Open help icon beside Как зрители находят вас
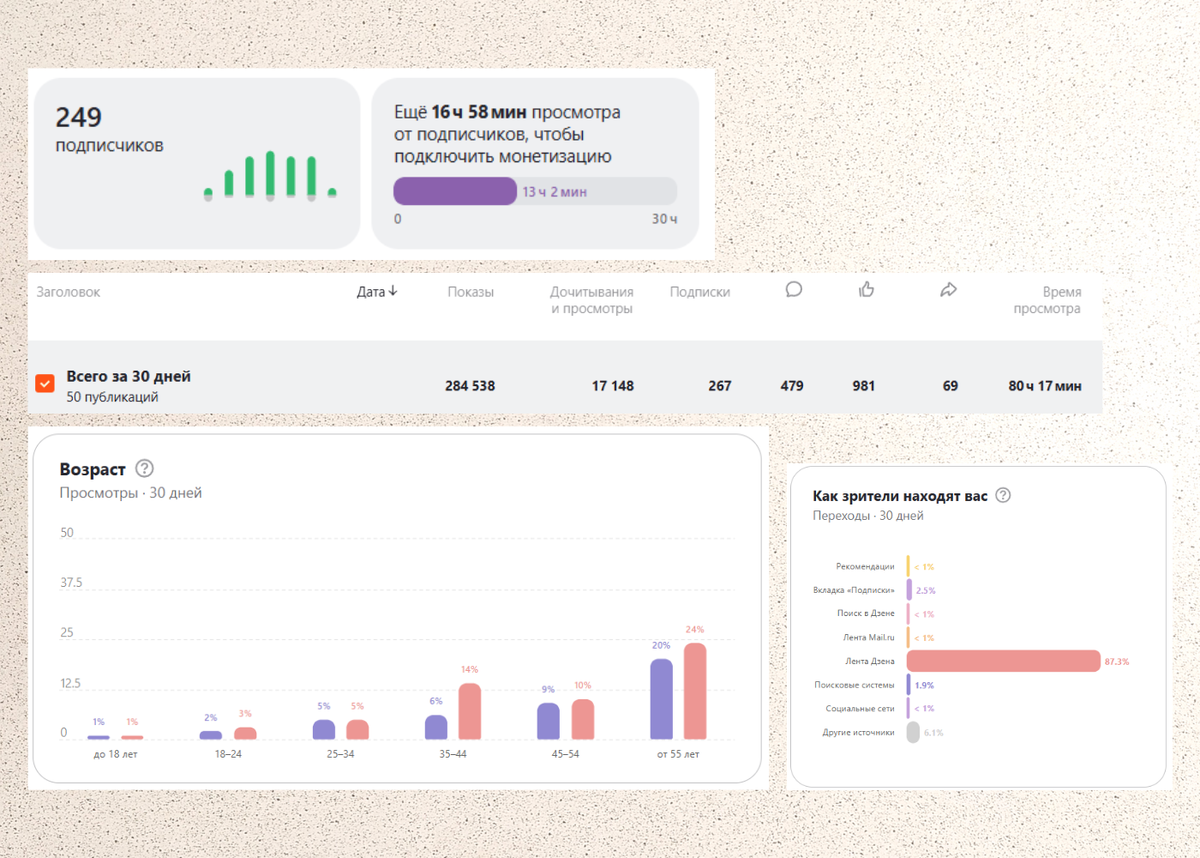 (x=1003, y=495)
